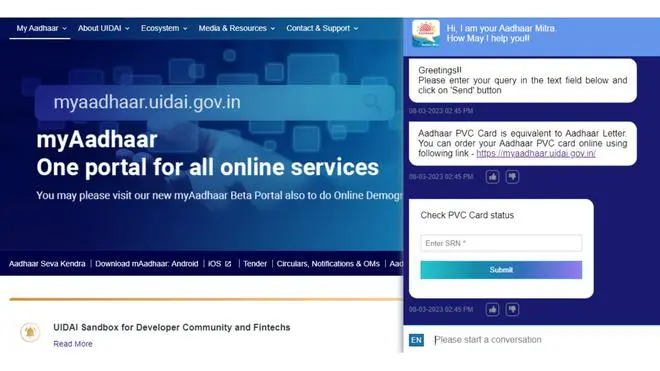Viewport: 660px width, 371px height.
Task: Expand the Contact & Support dropdown chevron
Action: (x=356, y=29)
